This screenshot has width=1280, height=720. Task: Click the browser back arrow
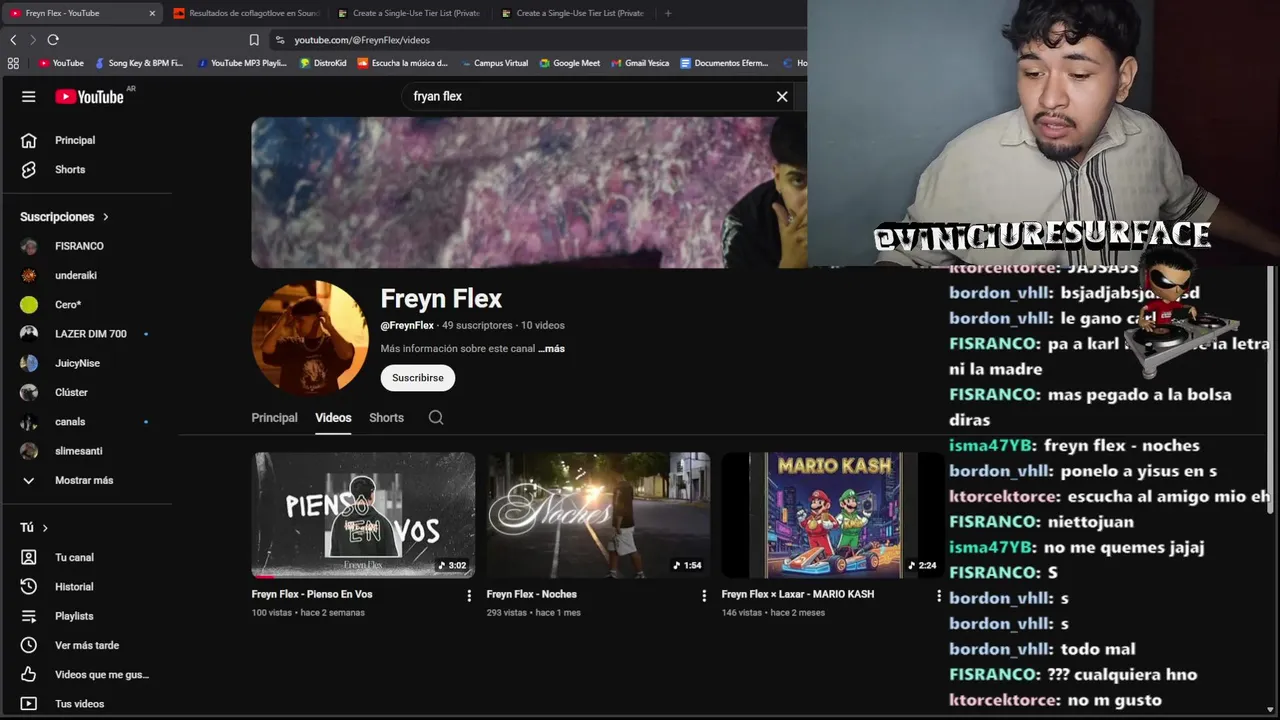pos(13,40)
